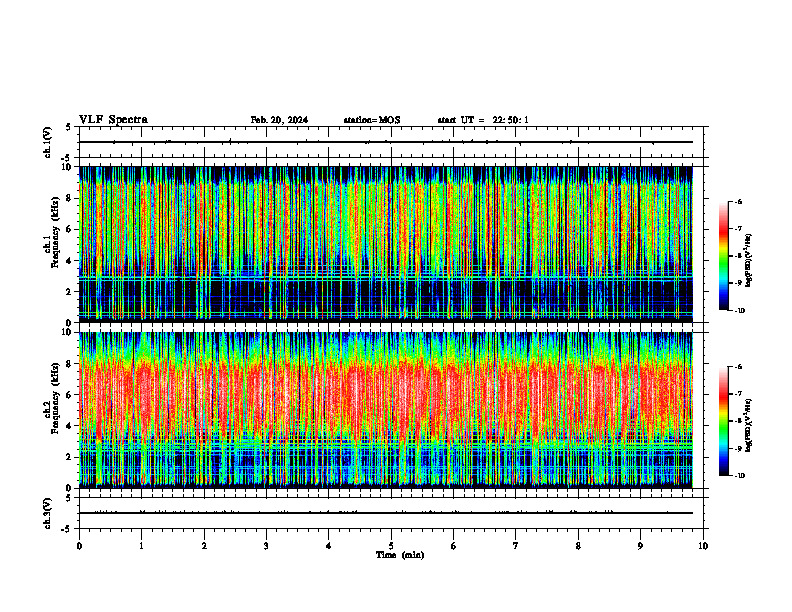Screen dimensions: 792x612
Task: Click the ch.1 spectrogram color scale bar
Action: pyautogui.click(x=723, y=256)
